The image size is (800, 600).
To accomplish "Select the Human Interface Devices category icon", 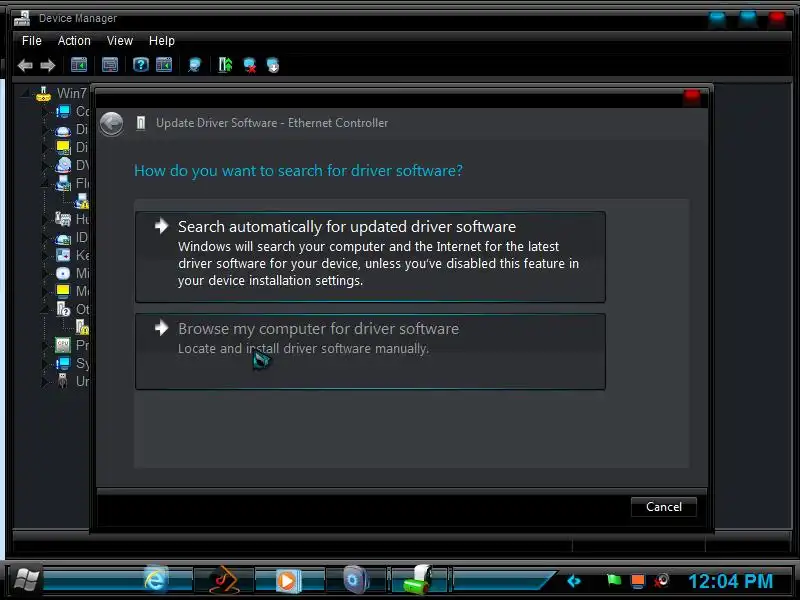I will [x=63, y=219].
